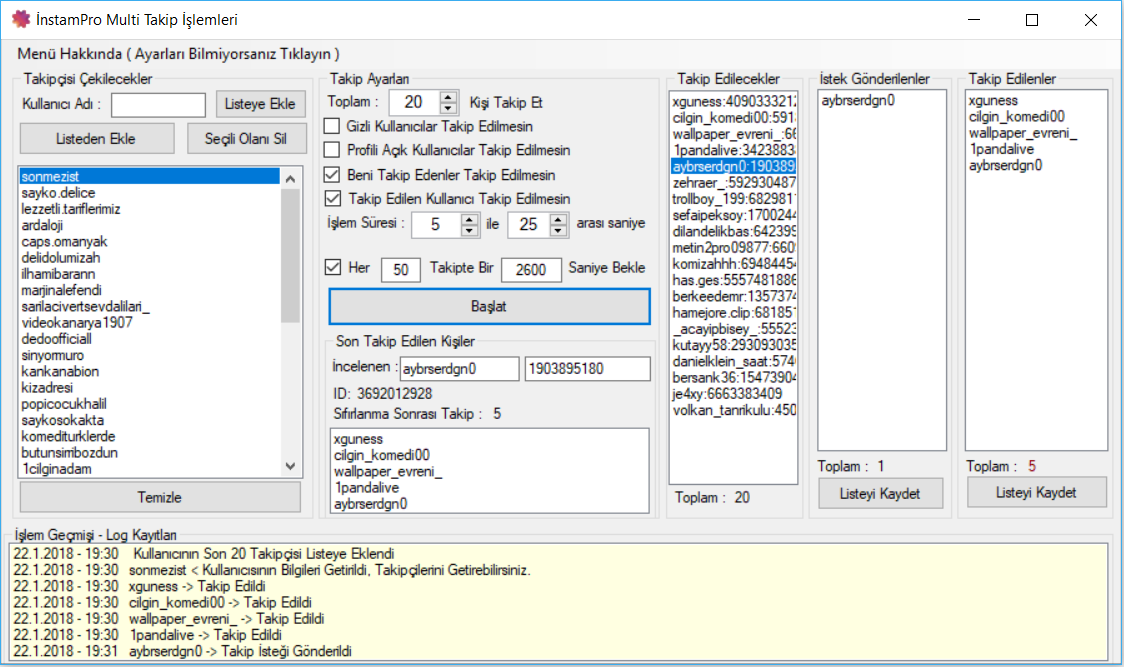Increase maximum İşlem Süresi value 25 up arrow
The height and width of the screenshot is (667, 1124).
pos(558,219)
